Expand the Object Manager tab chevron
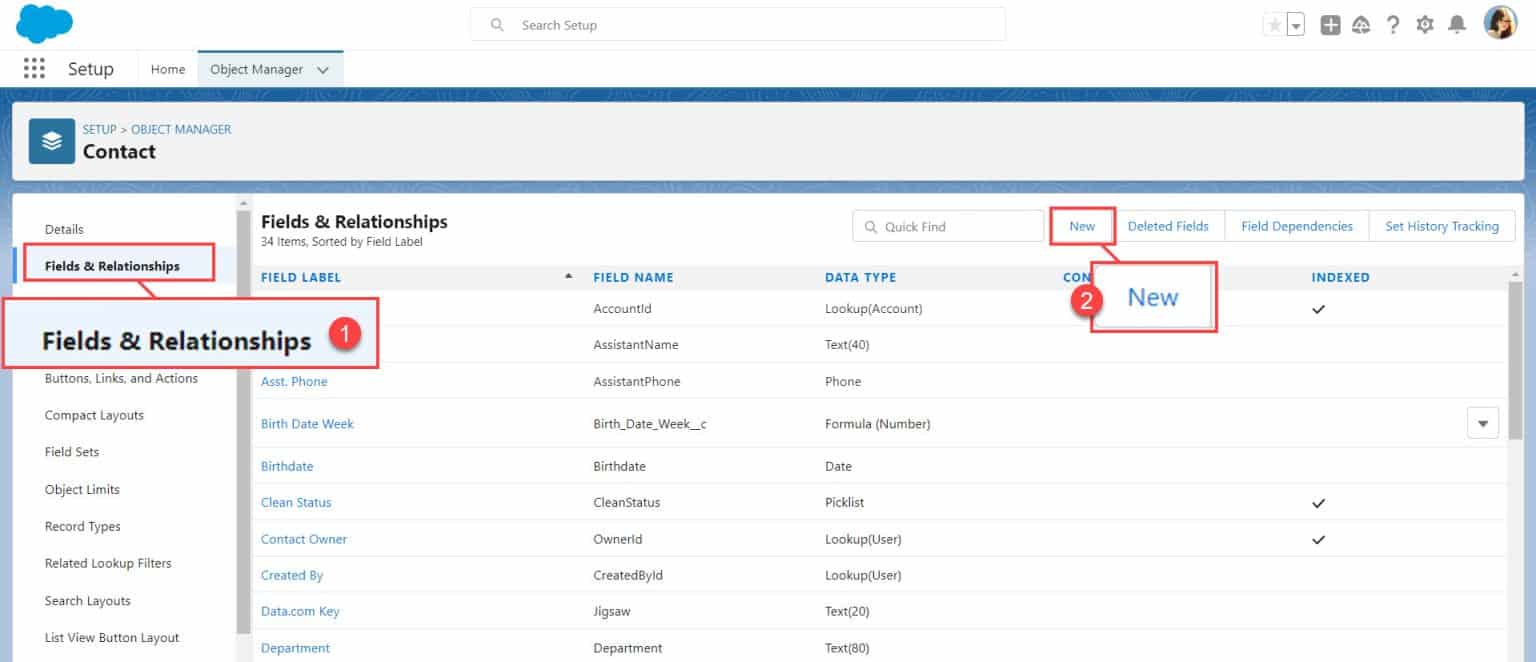The height and width of the screenshot is (662, 1536). [323, 70]
